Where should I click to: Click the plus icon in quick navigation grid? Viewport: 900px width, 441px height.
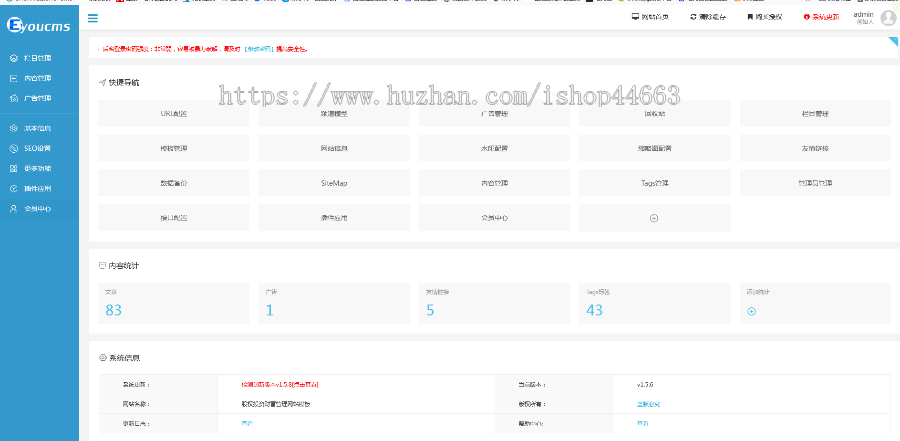654,218
